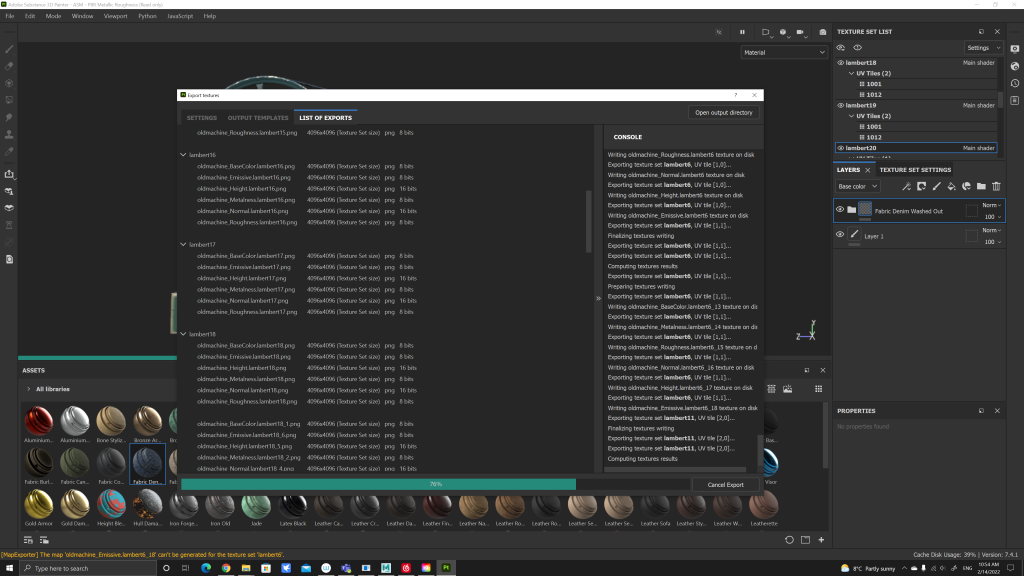The width and height of the screenshot is (1024, 576).
Task: Collapse the lambert17 export group
Action: (x=183, y=244)
